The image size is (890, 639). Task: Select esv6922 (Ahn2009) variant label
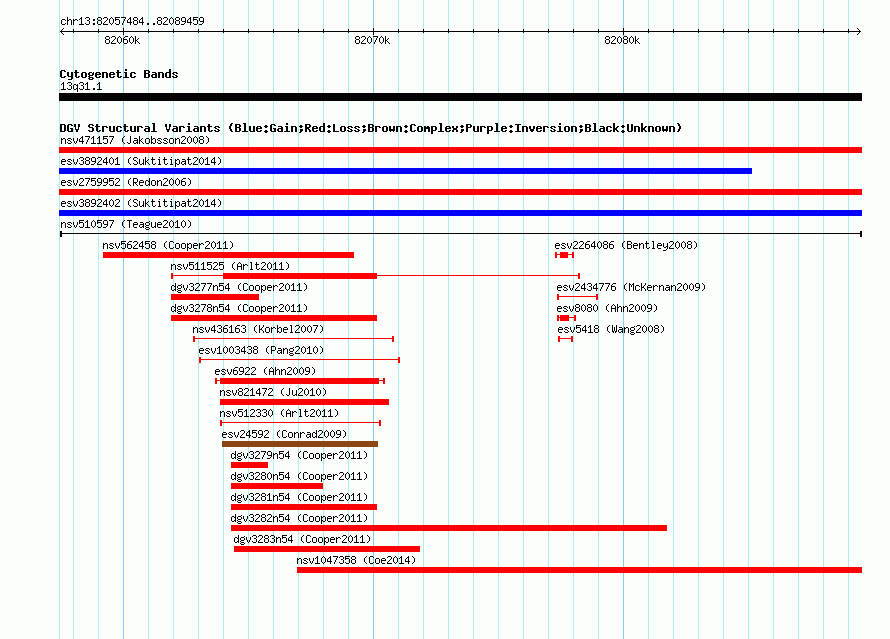265,371
